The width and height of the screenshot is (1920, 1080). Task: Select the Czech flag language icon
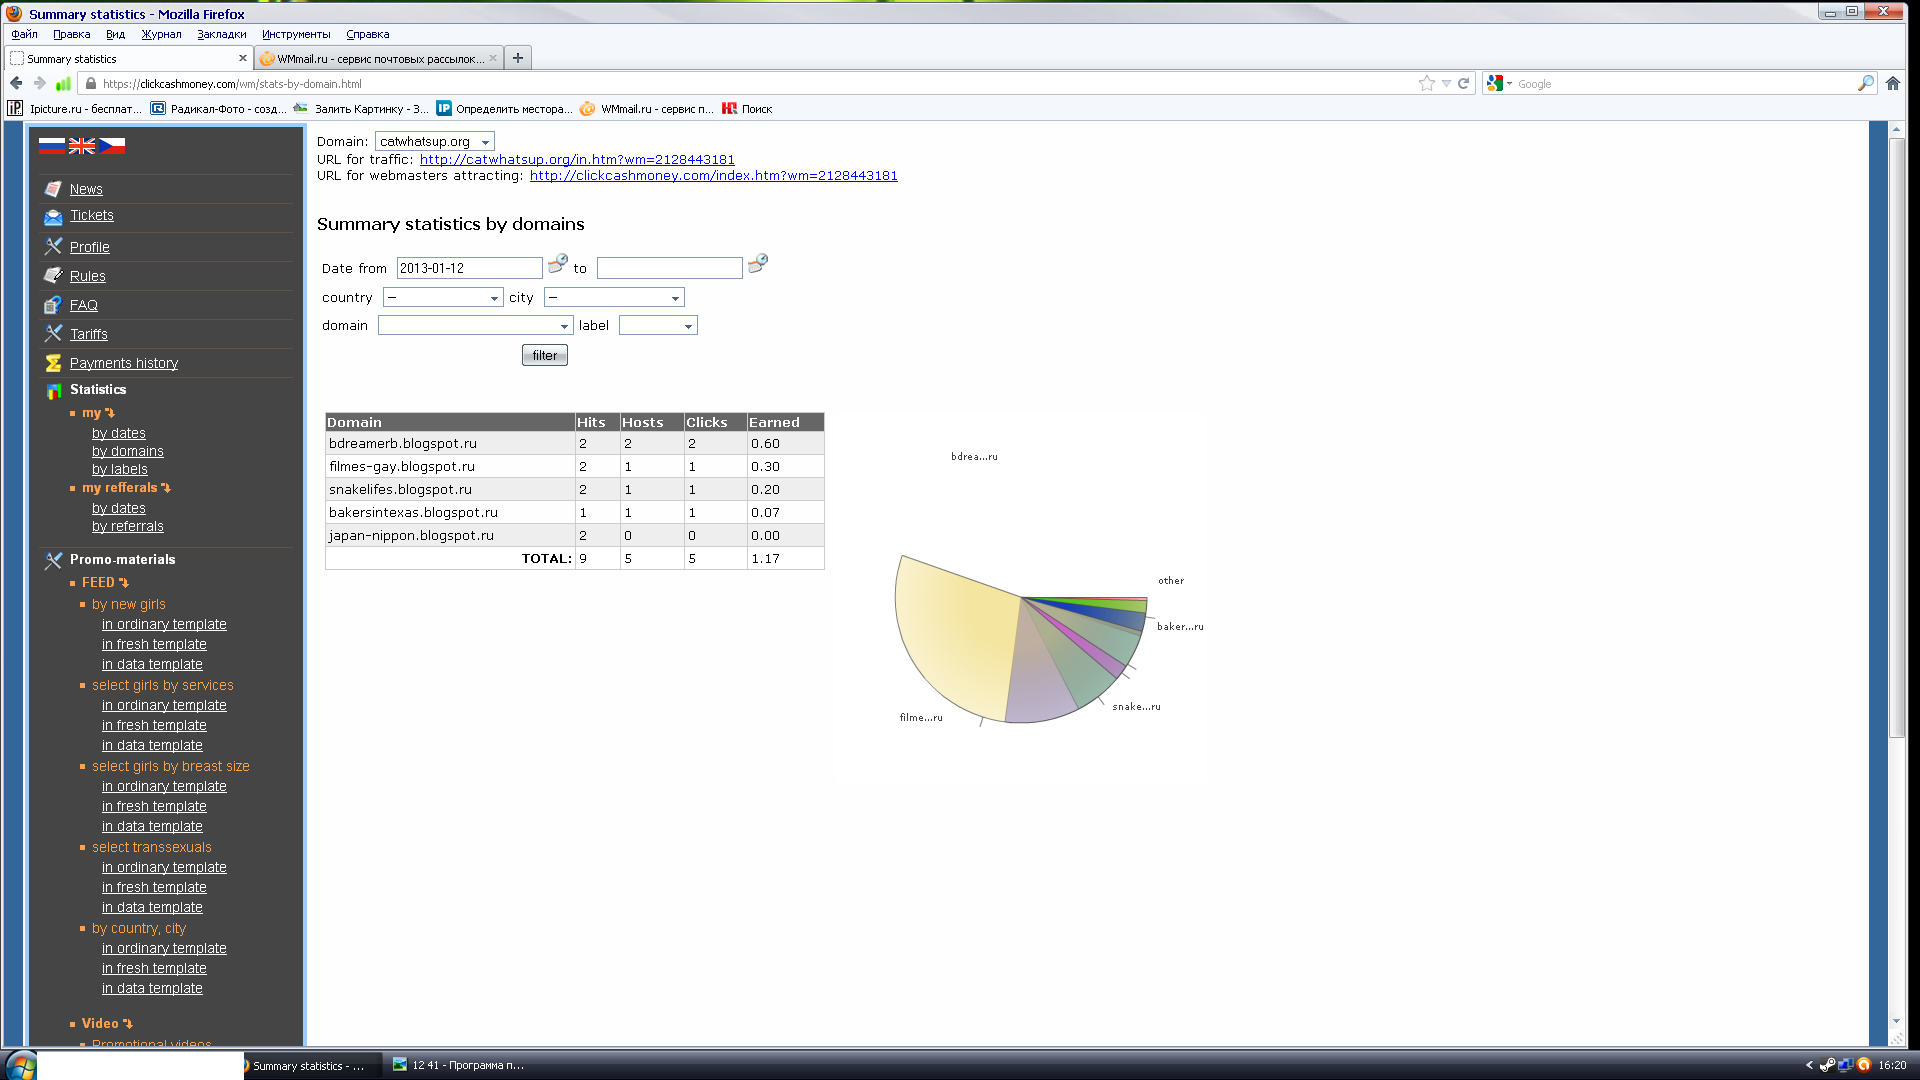tap(112, 145)
